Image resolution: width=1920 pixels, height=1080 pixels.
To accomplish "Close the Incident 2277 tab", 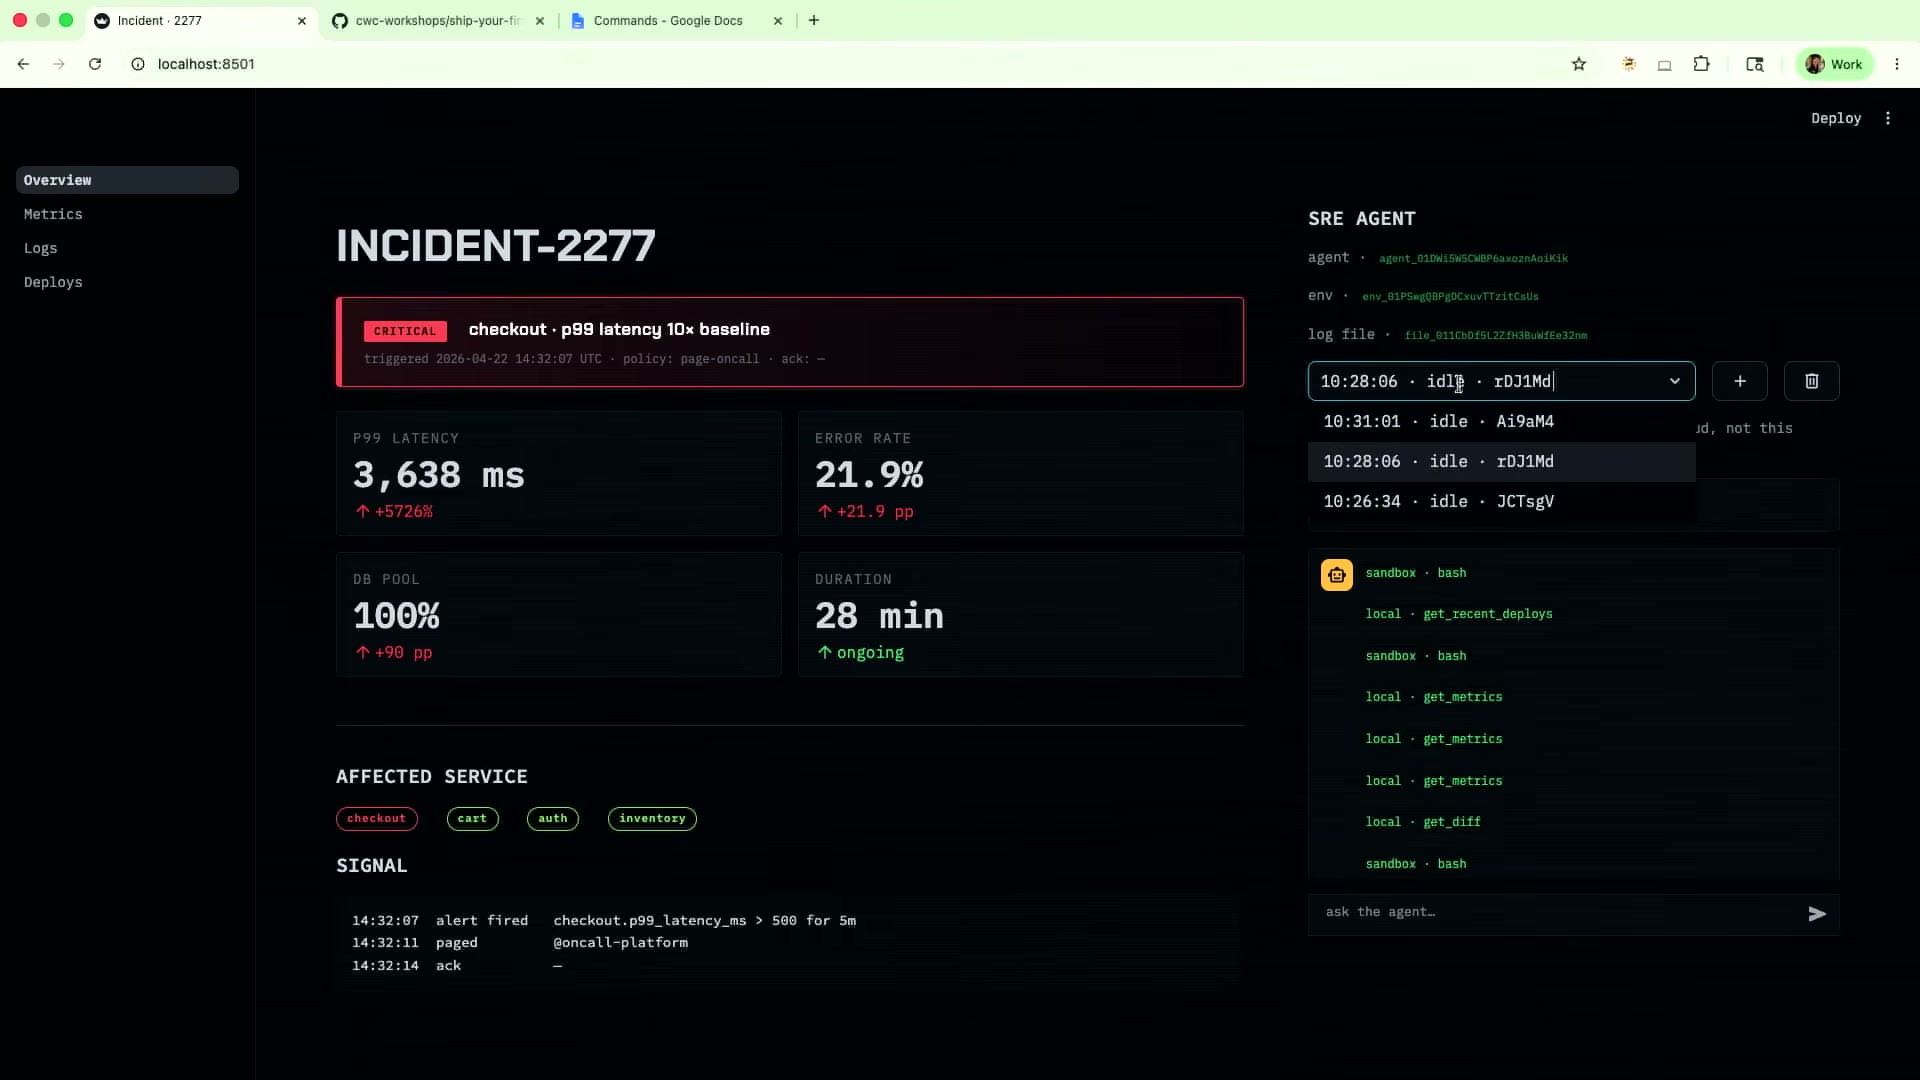I will pos(302,21).
